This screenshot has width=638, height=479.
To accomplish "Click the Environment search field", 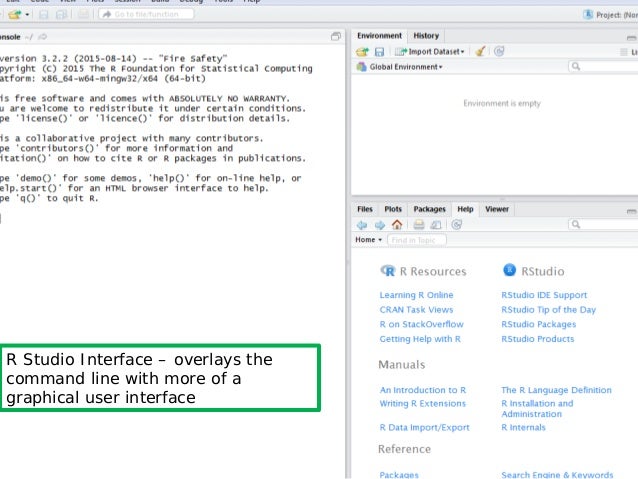I will click(603, 66).
